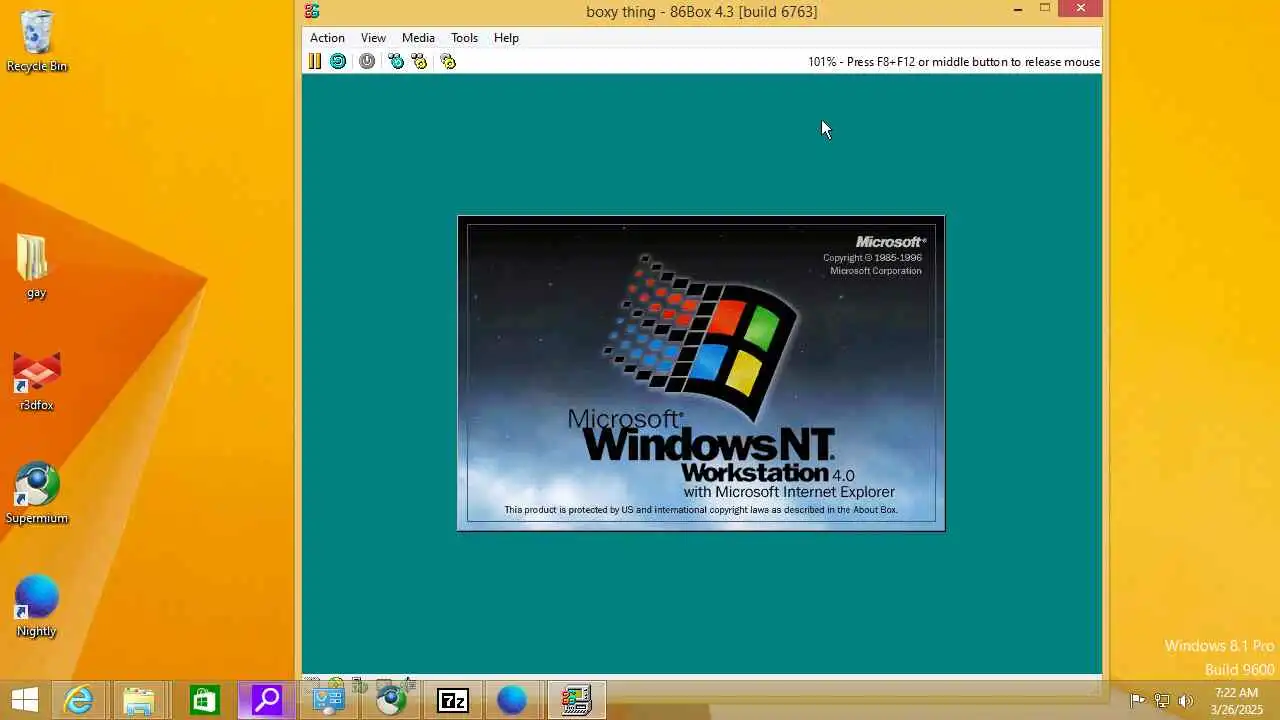Image resolution: width=1280 pixels, height=720 pixels.
Task: Minimize the 86Box window
Action: click(1018, 9)
